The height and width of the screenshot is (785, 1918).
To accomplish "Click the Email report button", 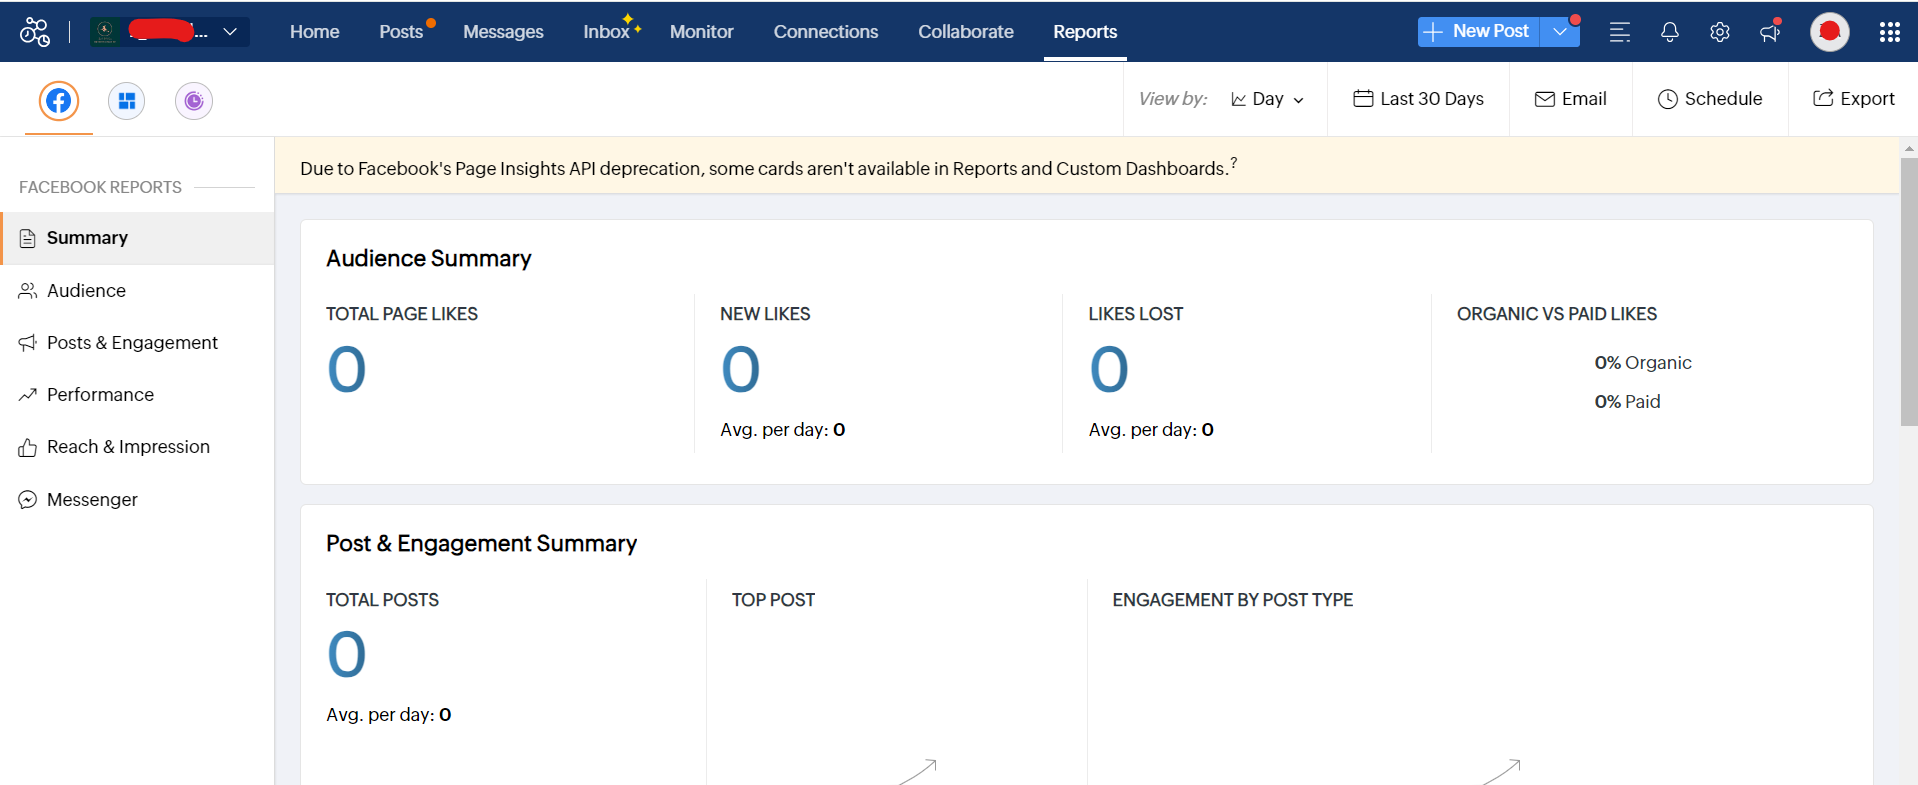I will click(x=1570, y=99).
